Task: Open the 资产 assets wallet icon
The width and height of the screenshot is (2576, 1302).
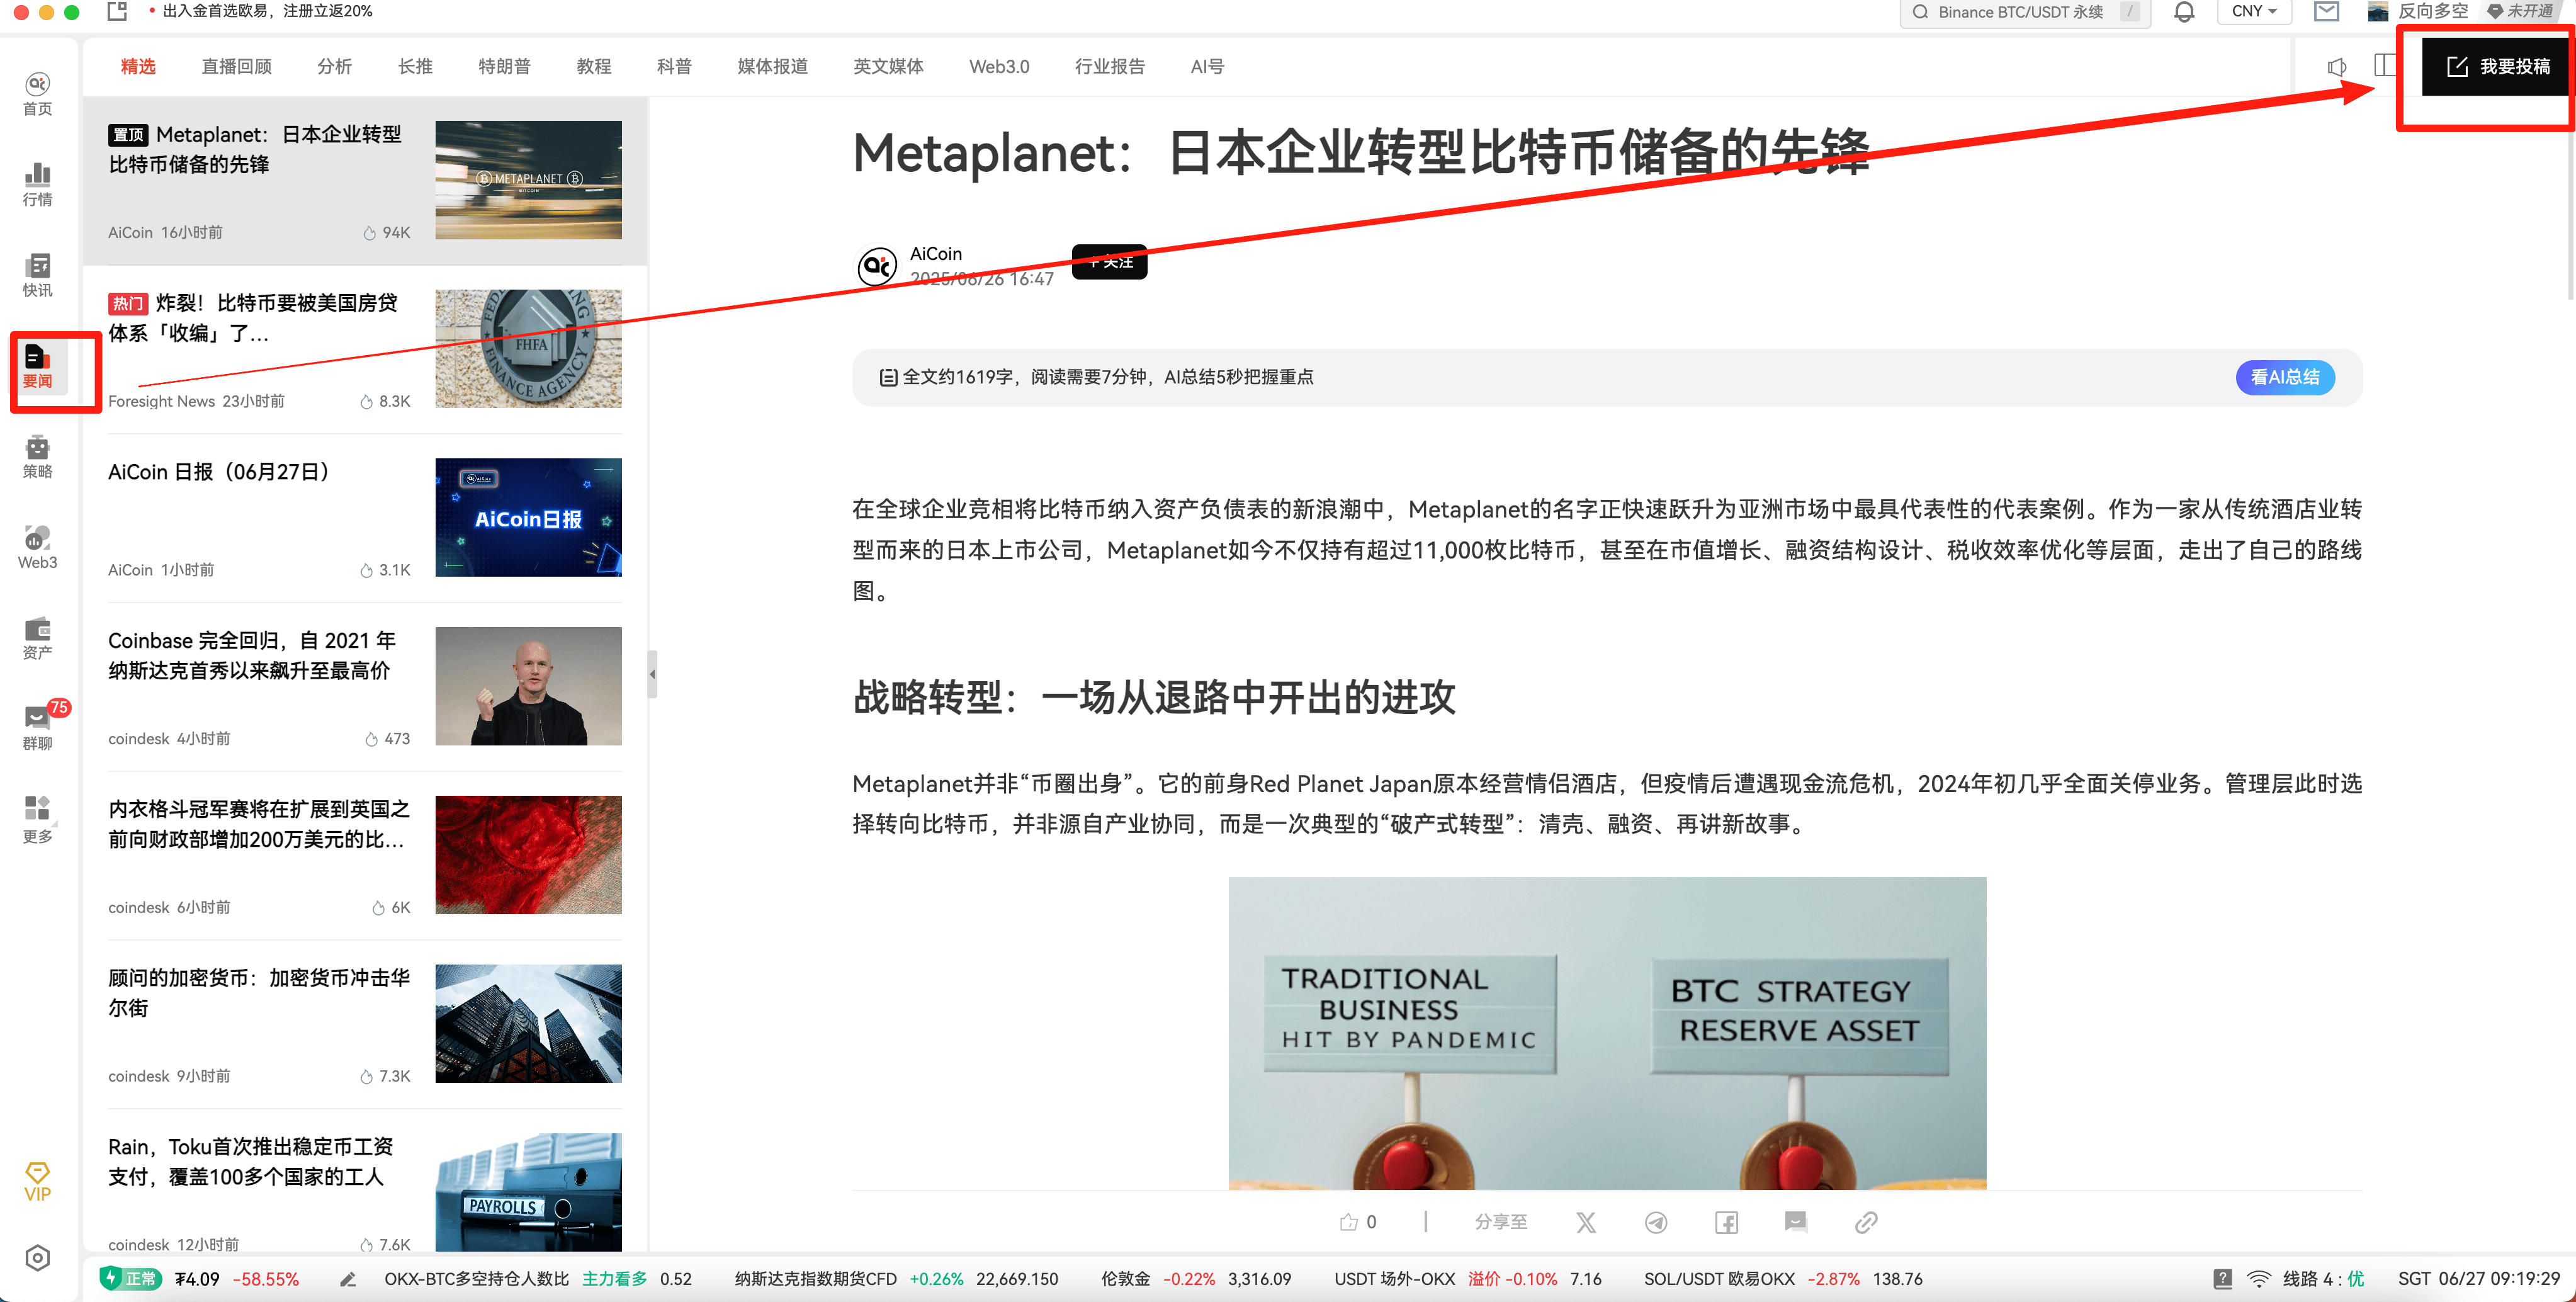Action: coord(38,638)
